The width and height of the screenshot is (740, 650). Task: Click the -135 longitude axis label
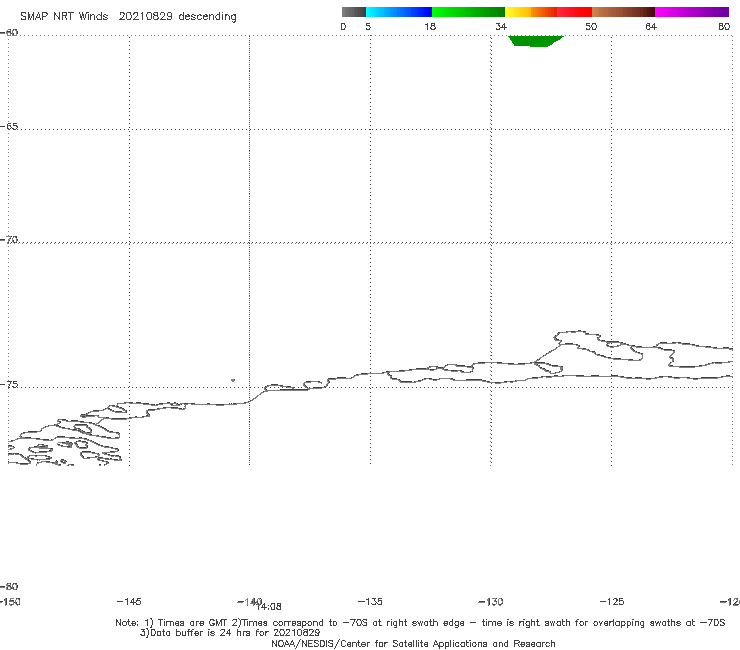370,602
